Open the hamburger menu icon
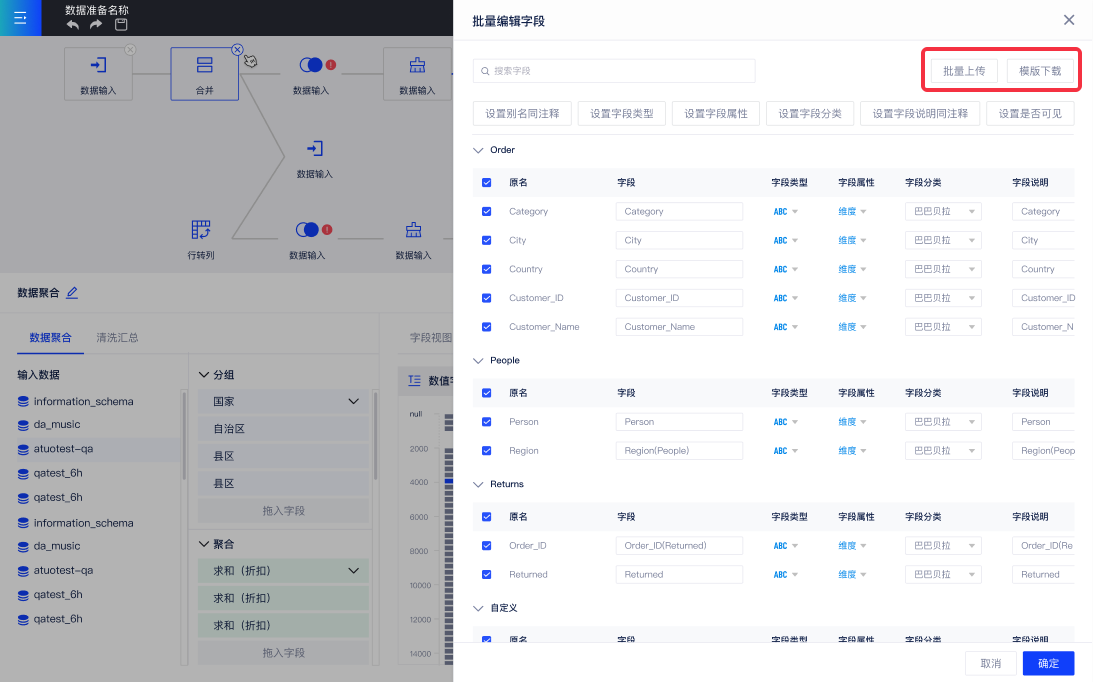The image size is (1093, 682). click(x=20, y=18)
